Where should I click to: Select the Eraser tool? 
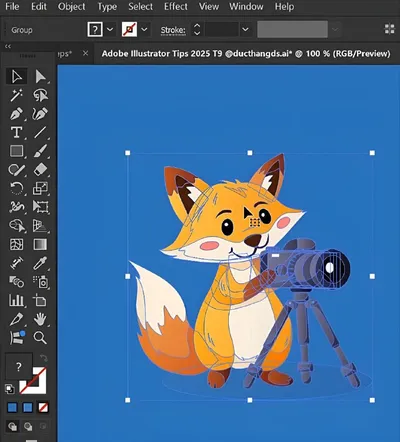tap(40, 170)
